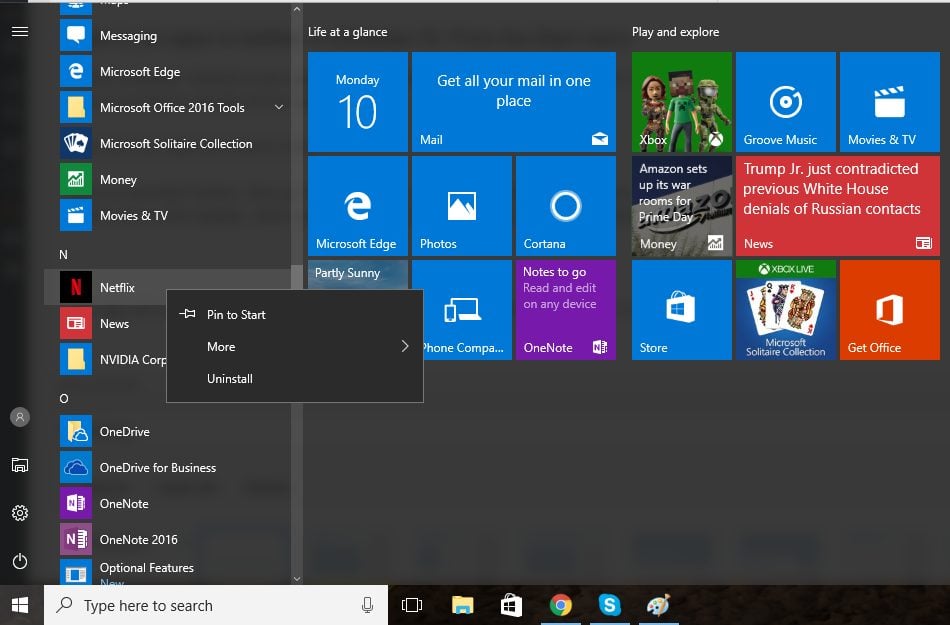Click the Windows Start button
Image resolution: width=950 pixels, height=625 pixels.
click(x=20, y=605)
